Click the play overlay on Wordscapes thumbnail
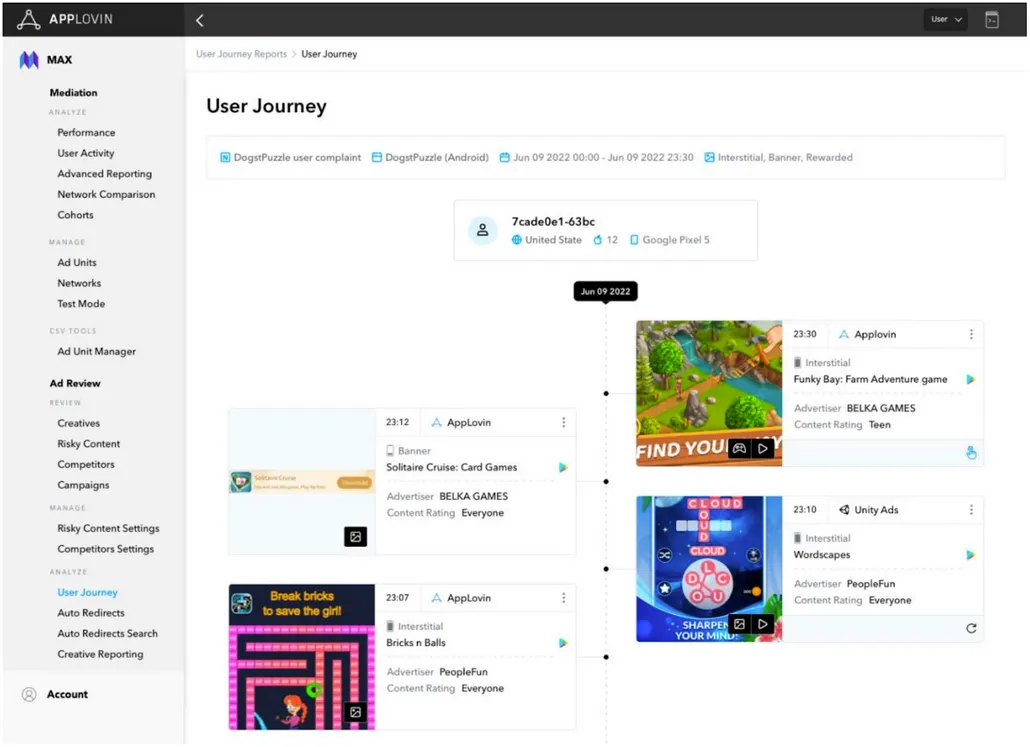 tap(763, 623)
